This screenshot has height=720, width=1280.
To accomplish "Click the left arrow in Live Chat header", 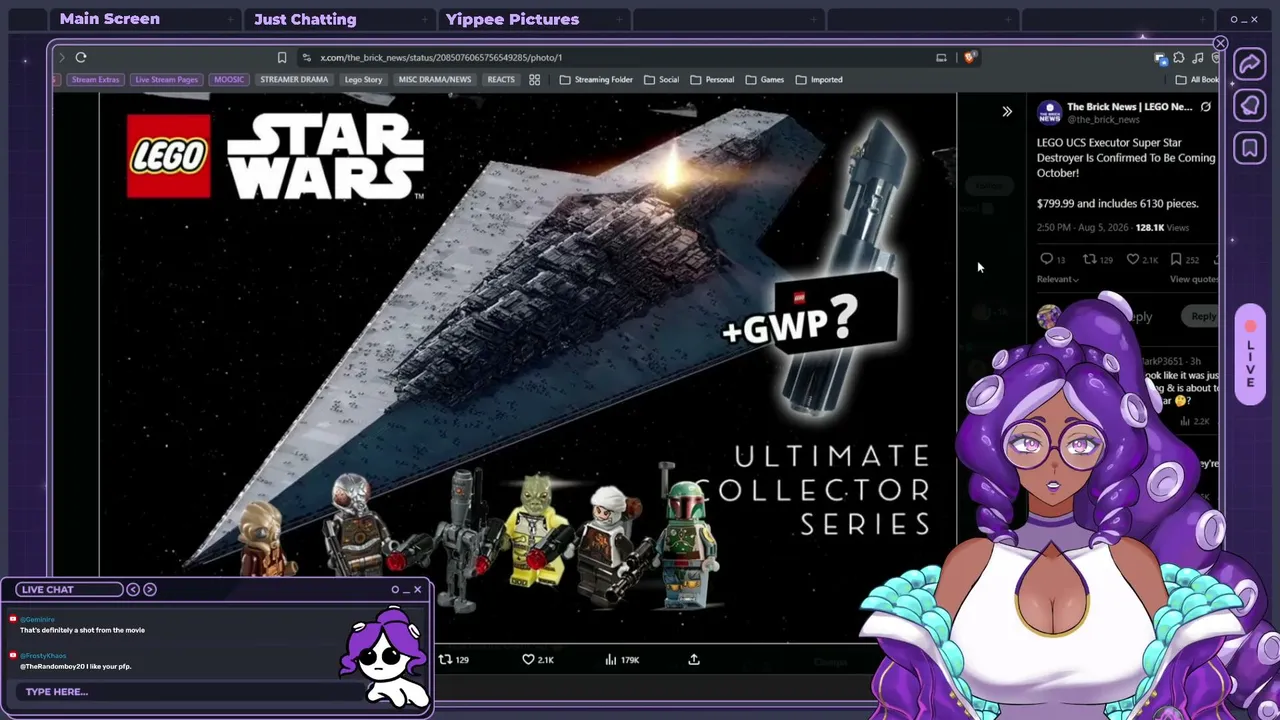I will point(133,590).
